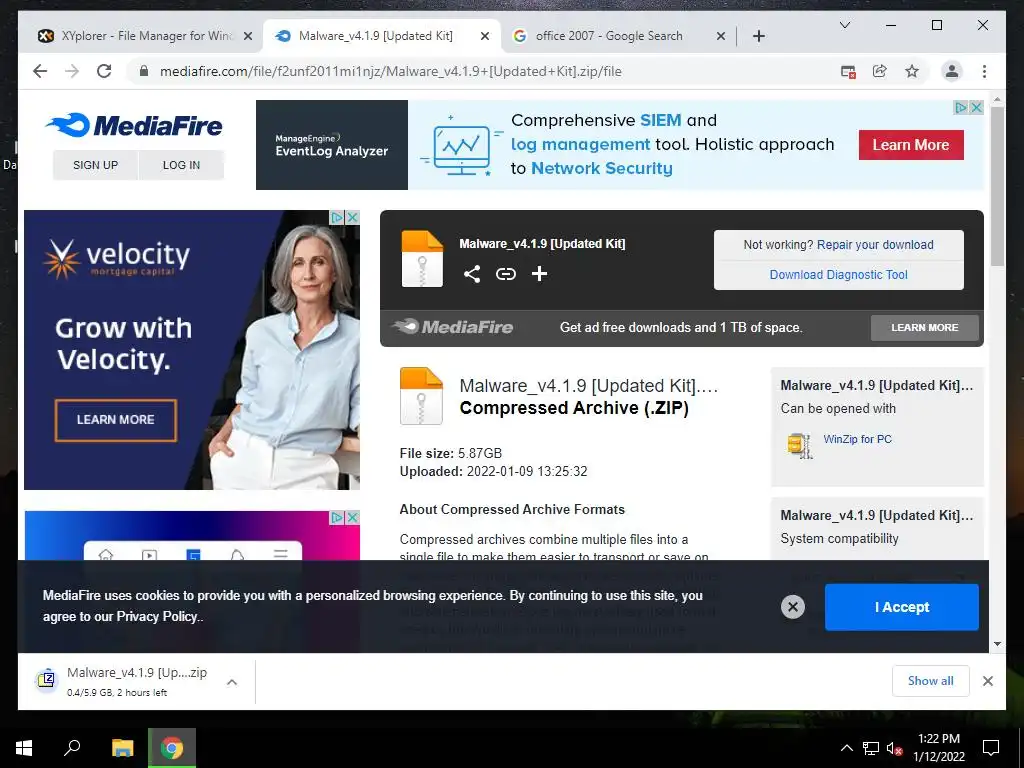Open the share this page icon

[x=880, y=71]
